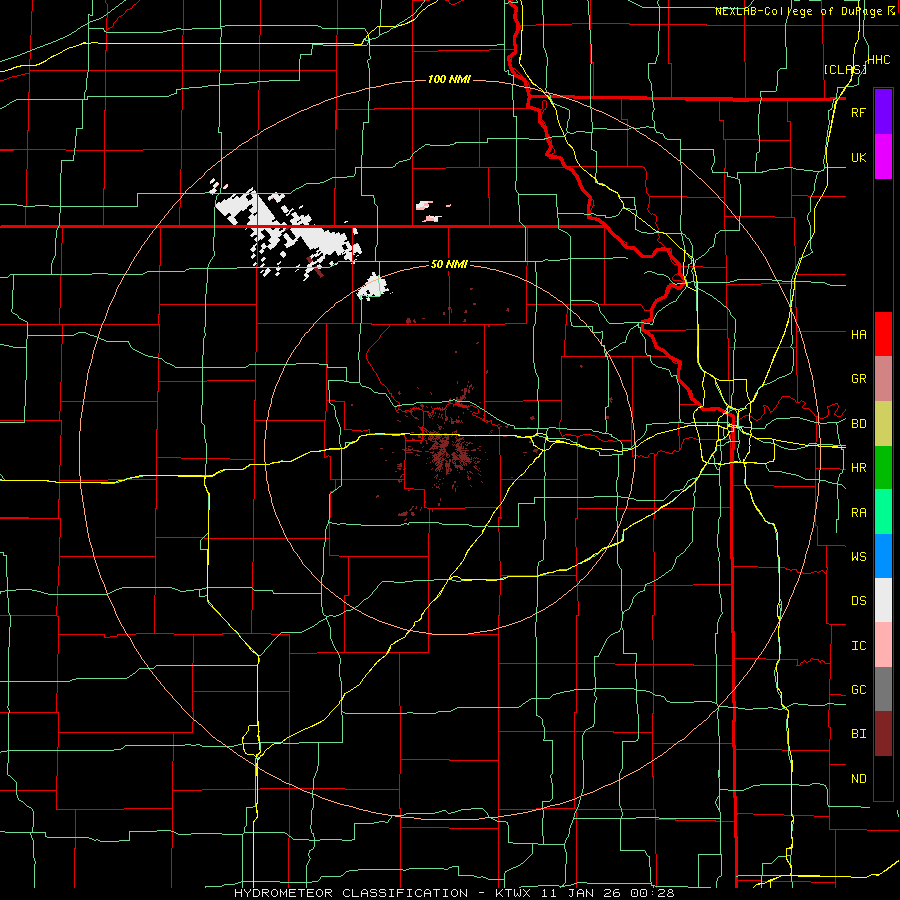
Task: Click the BI legend label
Action: coord(858,734)
